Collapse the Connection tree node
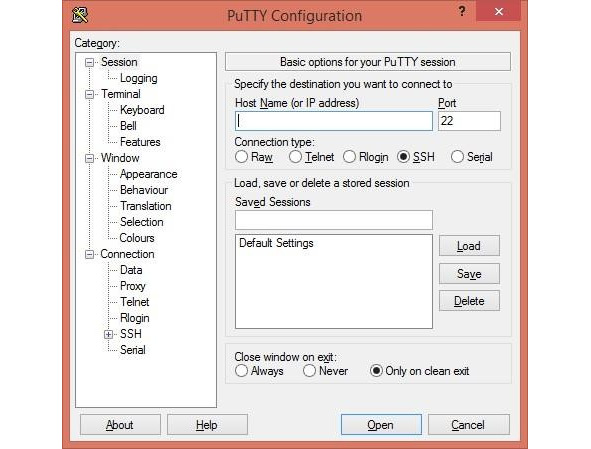The height and width of the screenshot is (449, 591). click(89, 254)
